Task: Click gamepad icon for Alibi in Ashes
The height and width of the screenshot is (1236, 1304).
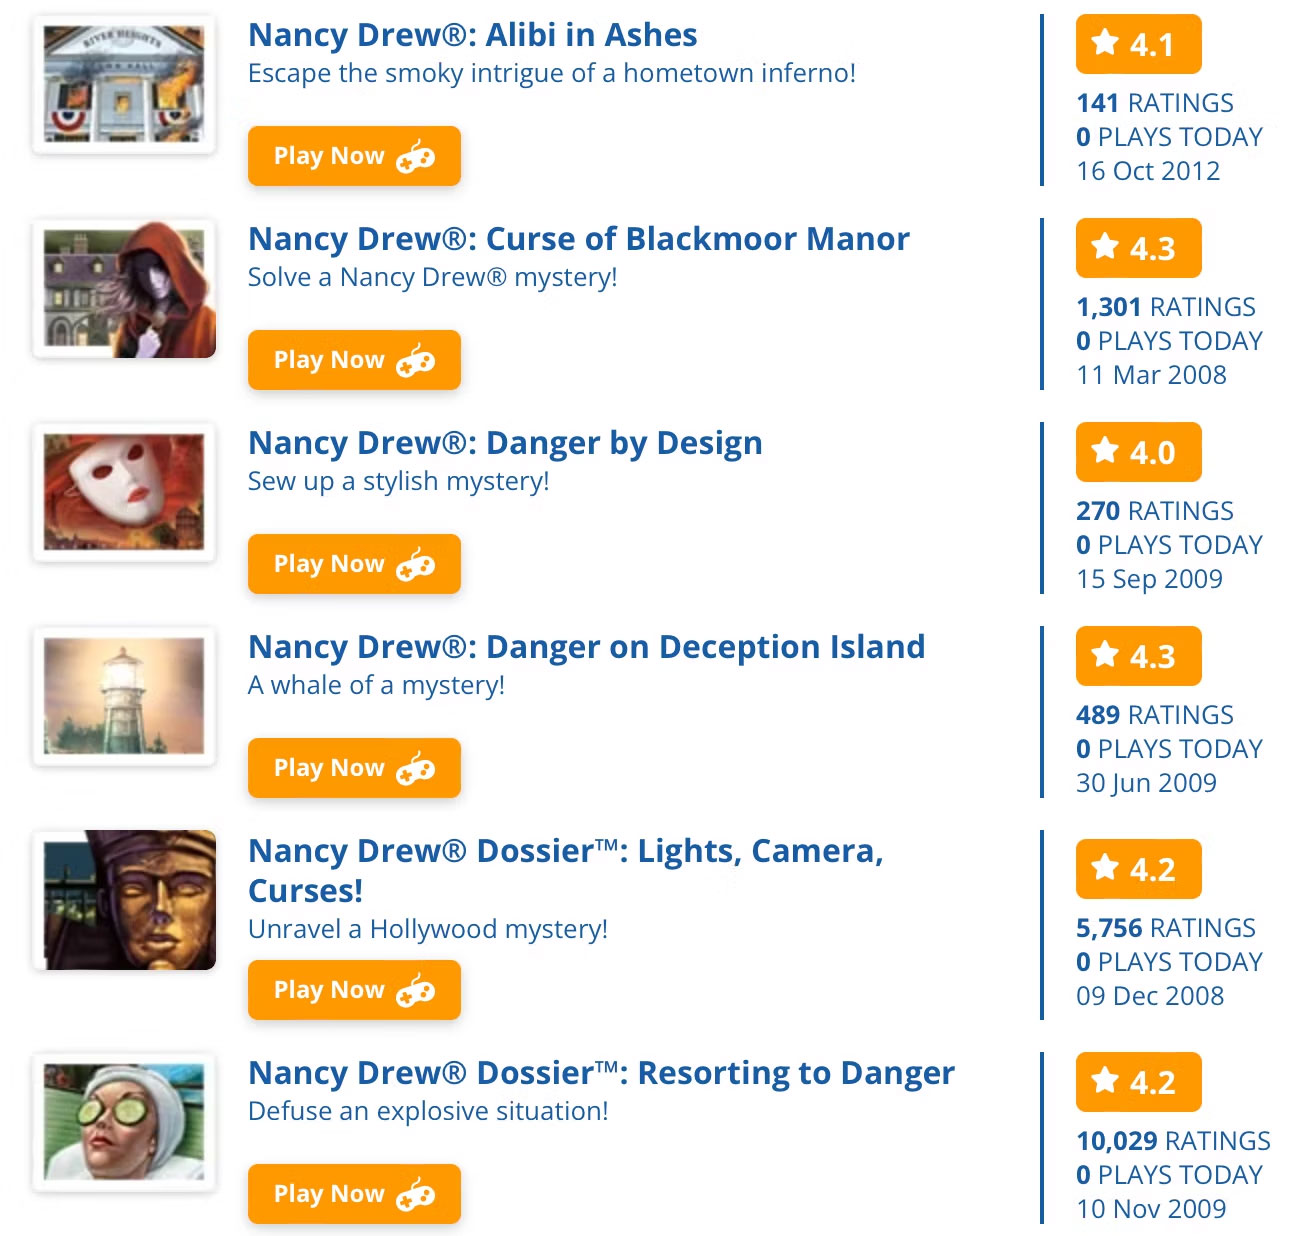Action: pyautogui.click(x=416, y=157)
